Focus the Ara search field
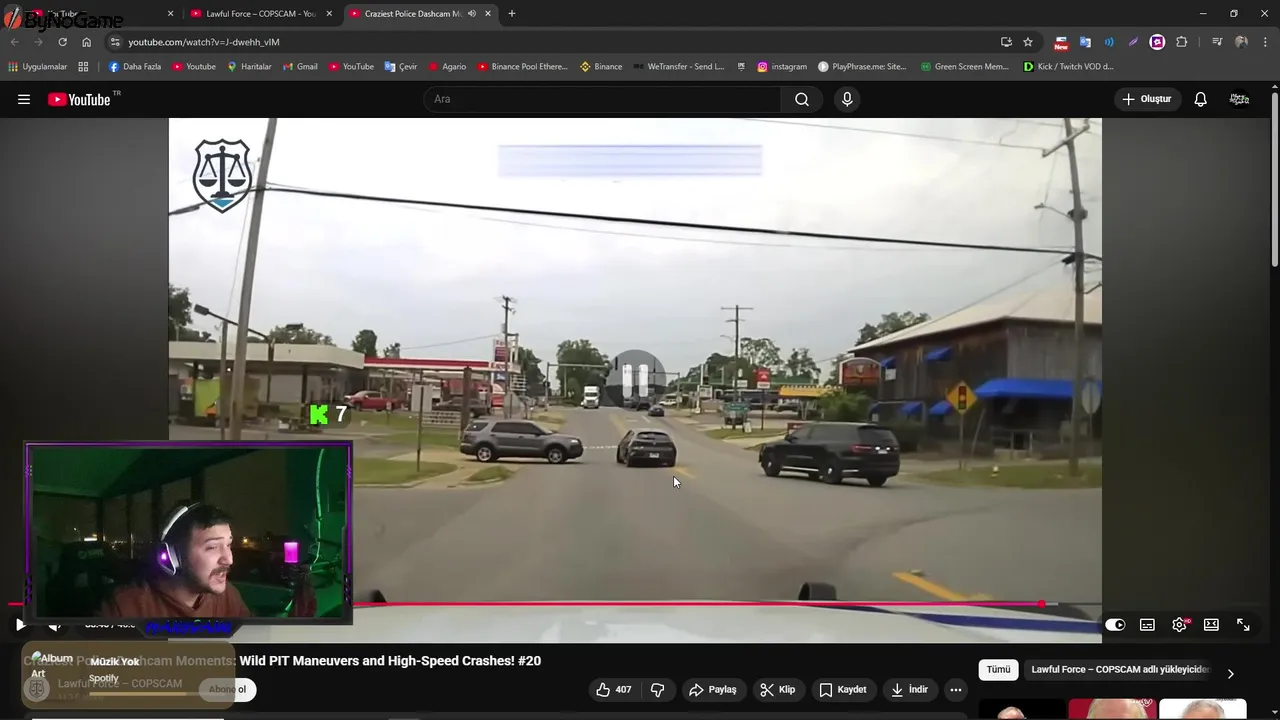 603,99
